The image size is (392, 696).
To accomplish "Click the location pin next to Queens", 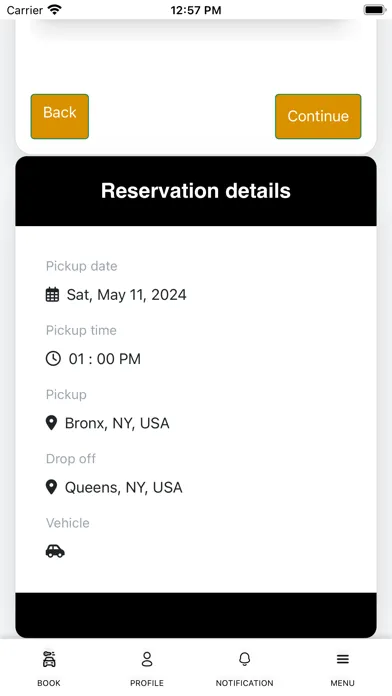I will pyautogui.click(x=51, y=487).
